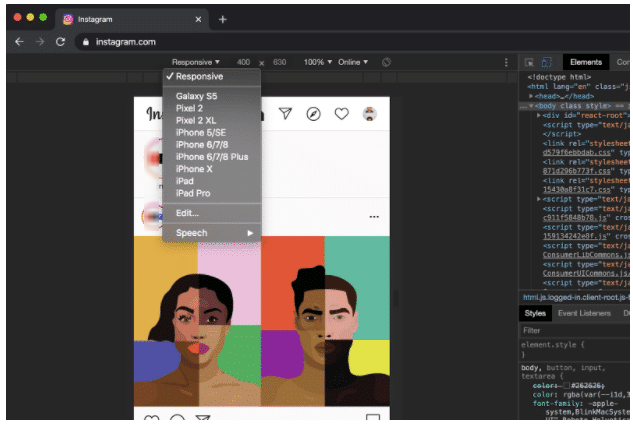
Task: Select iPad Pro from device list
Action: 212,193
